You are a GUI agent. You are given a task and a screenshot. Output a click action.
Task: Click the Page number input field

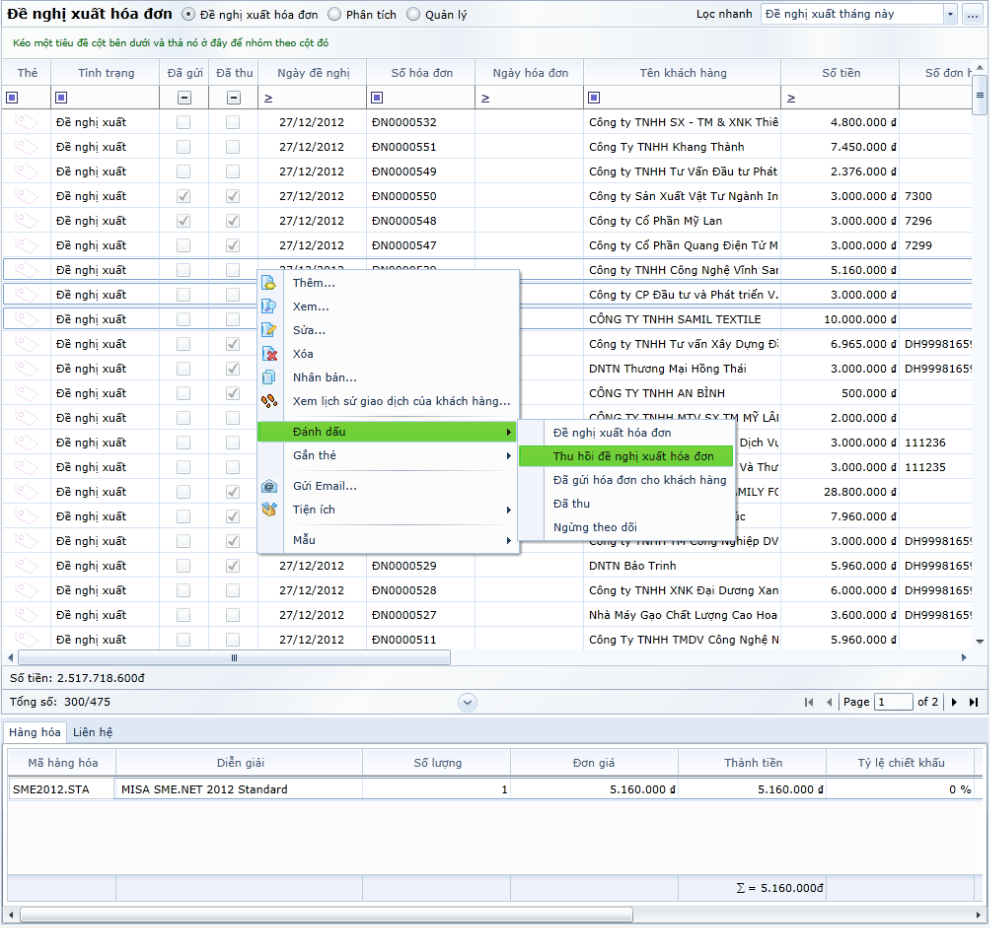coord(893,702)
